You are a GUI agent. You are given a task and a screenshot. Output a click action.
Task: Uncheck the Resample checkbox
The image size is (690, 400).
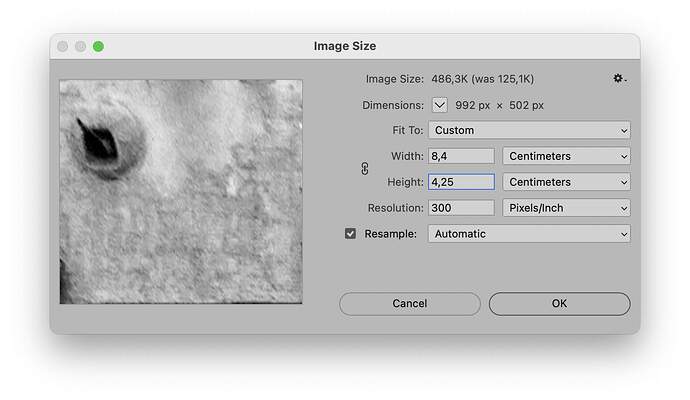coord(350,234)
